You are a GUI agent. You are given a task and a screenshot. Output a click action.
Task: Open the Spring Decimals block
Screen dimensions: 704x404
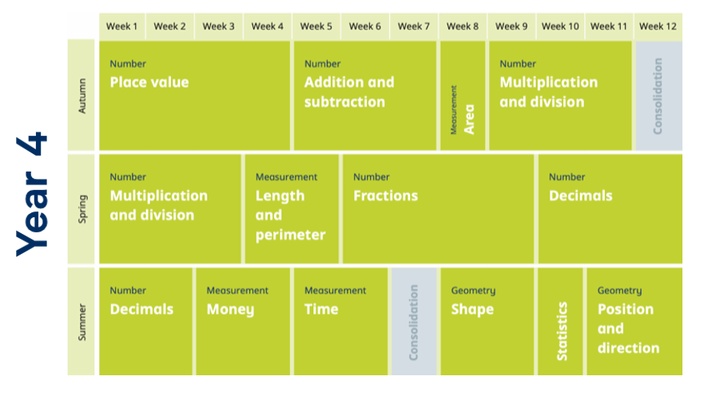coord(610,209)
